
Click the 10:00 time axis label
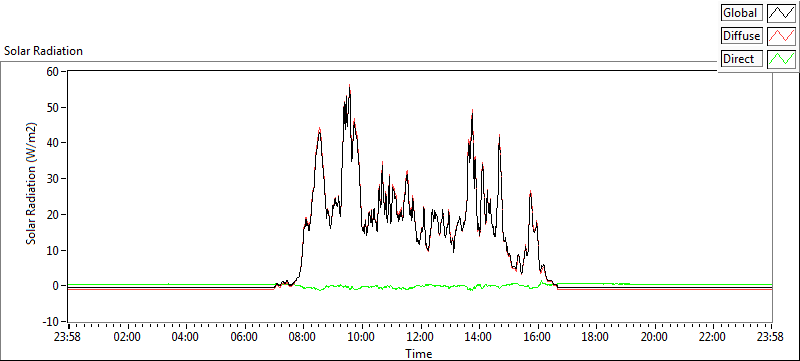coord(362,337)
